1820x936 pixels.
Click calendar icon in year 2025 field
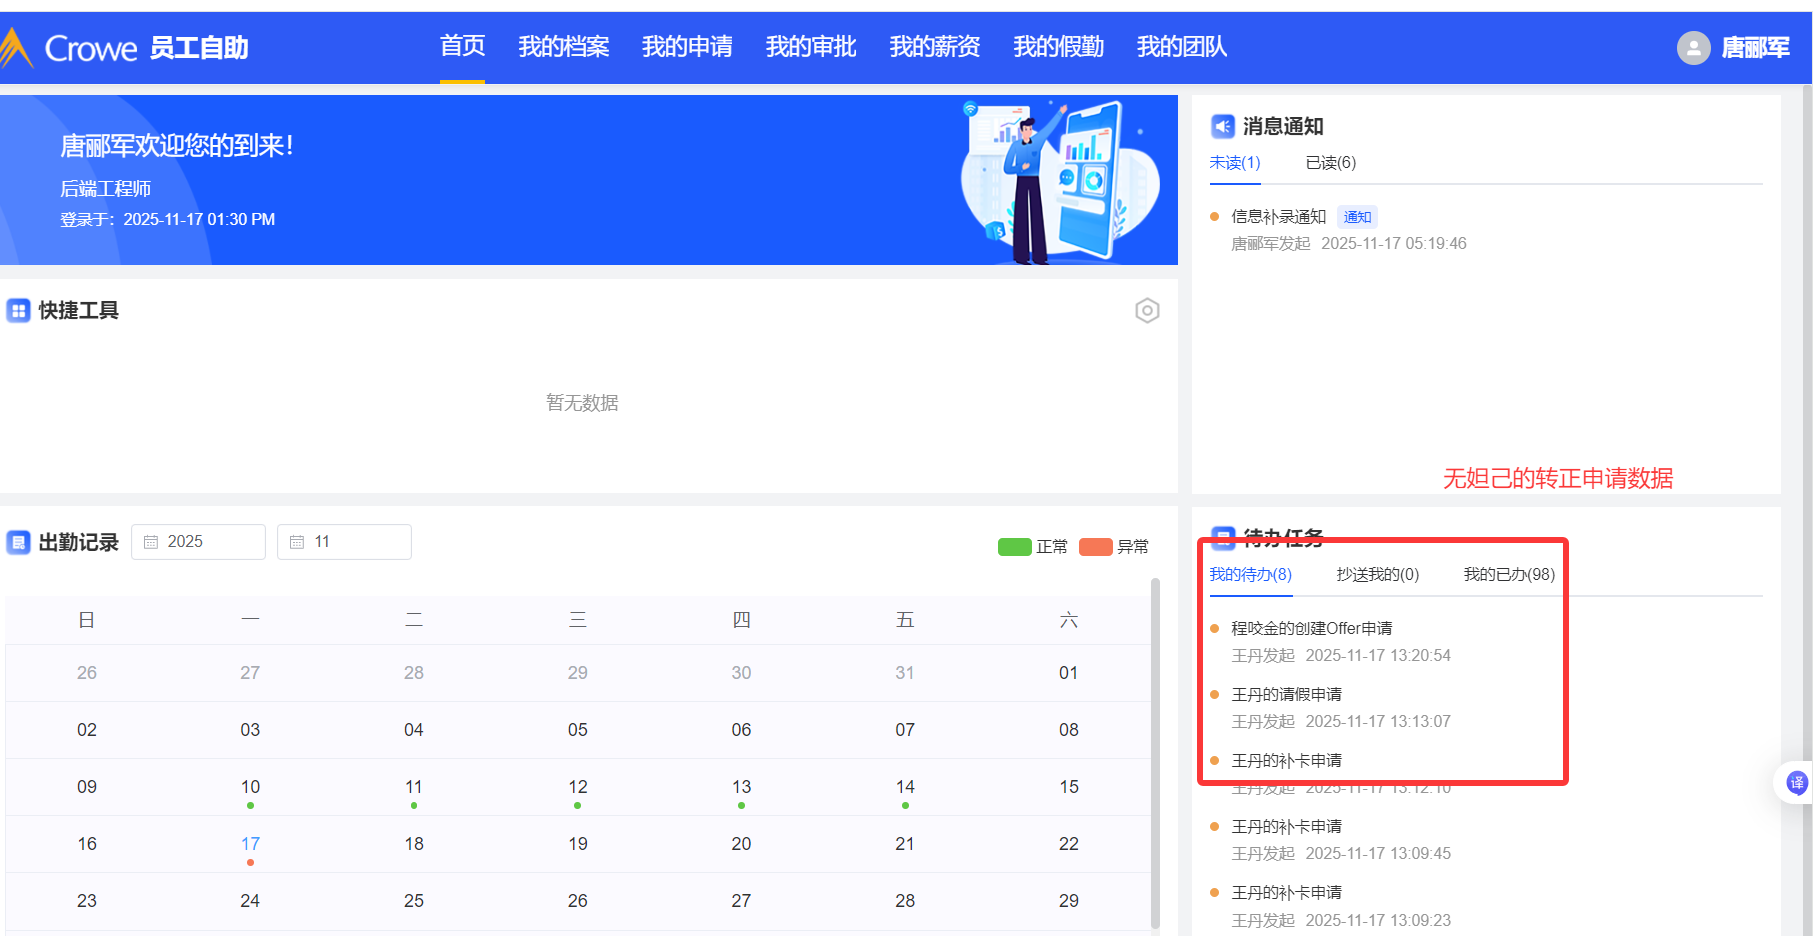(151, 542)
